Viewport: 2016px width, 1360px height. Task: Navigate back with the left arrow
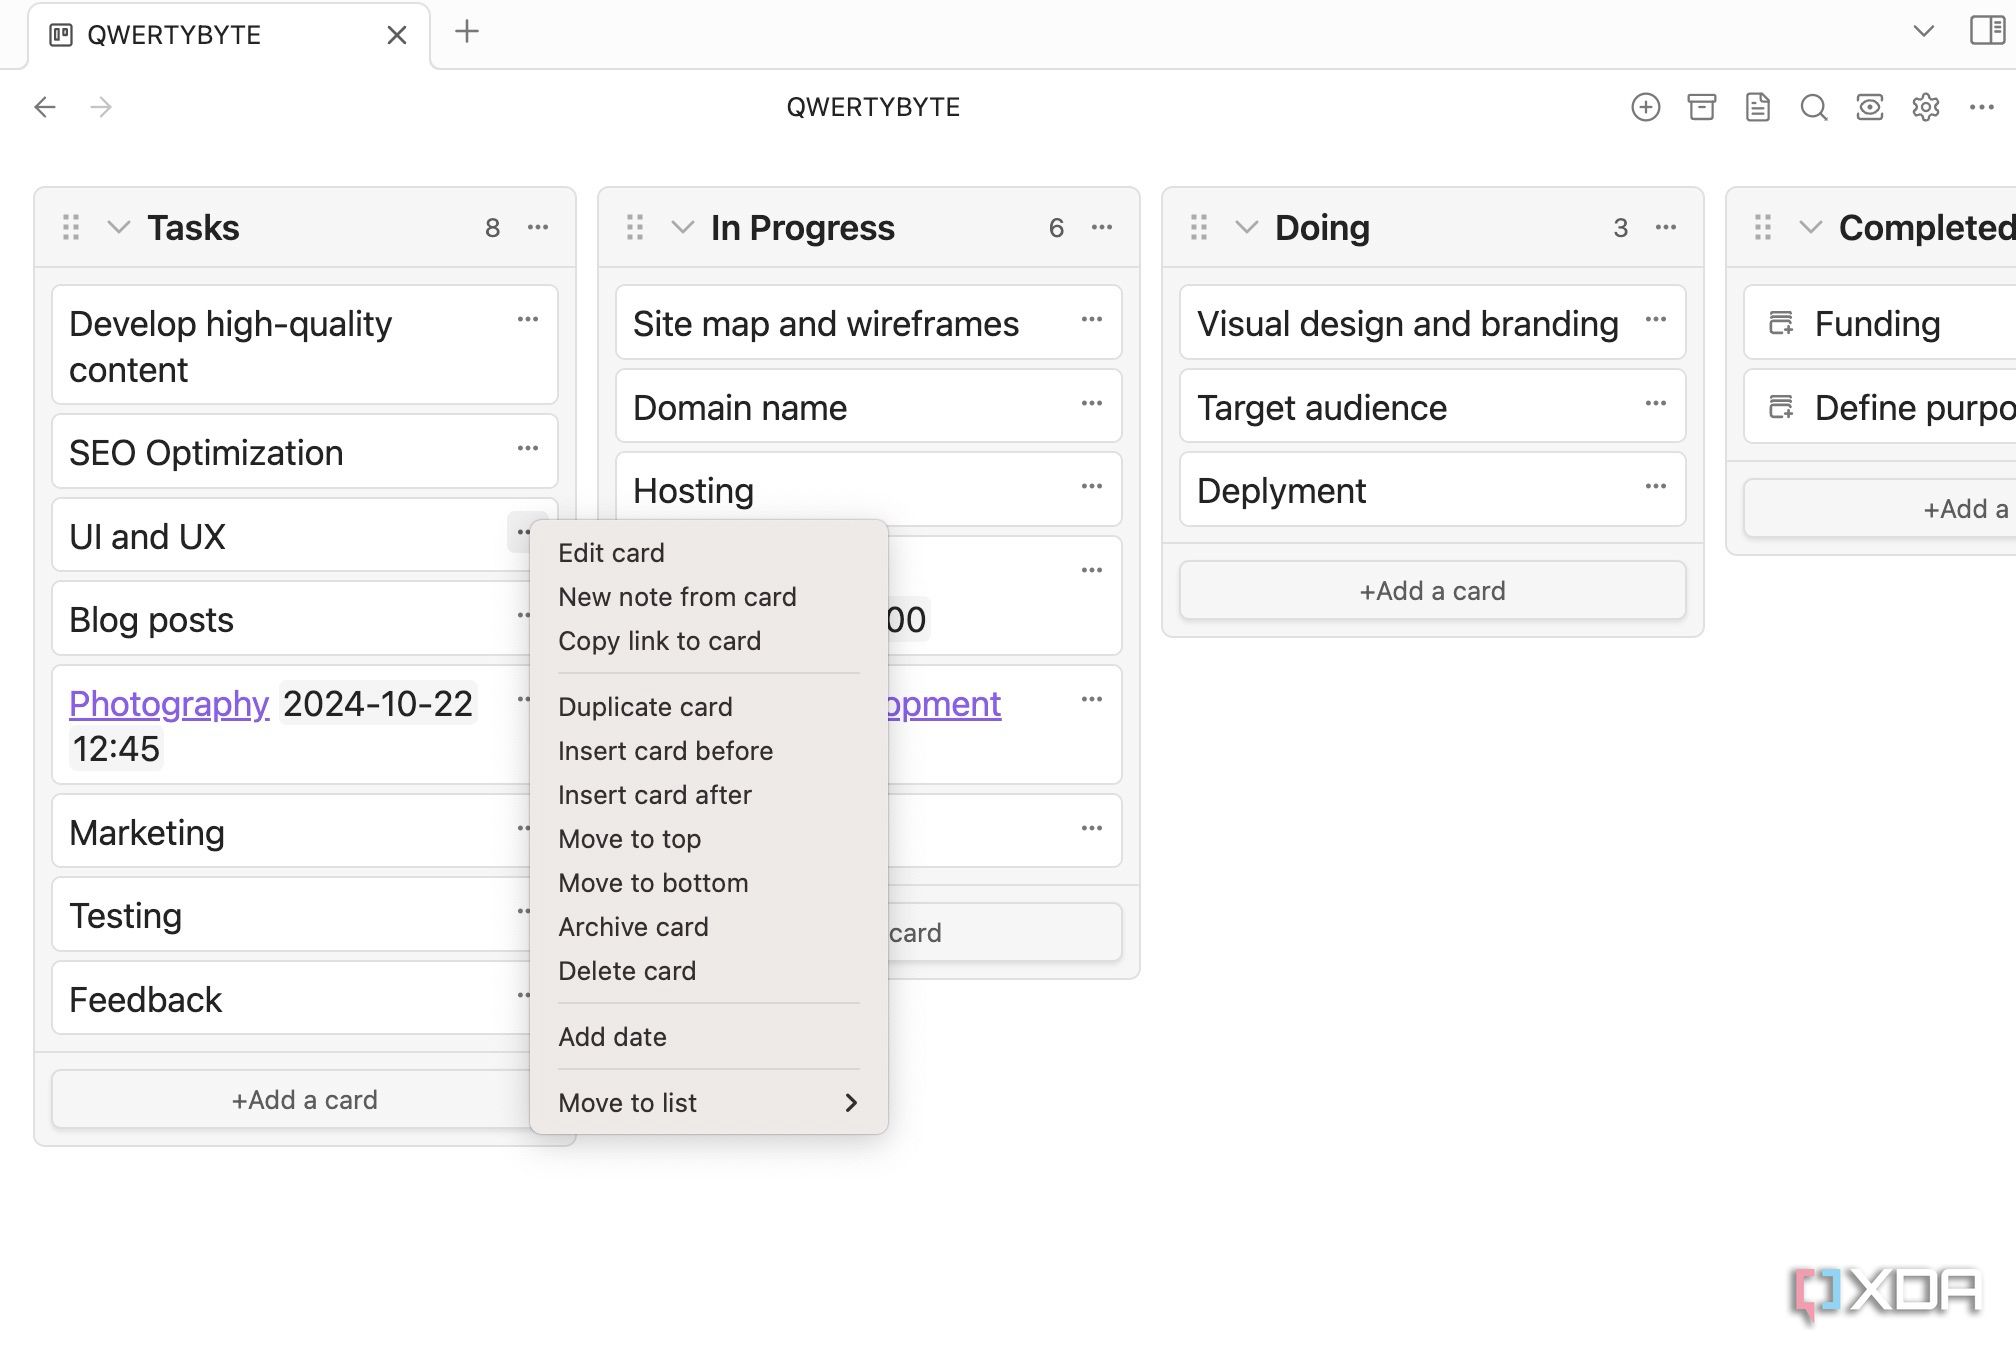click(45, 107)
